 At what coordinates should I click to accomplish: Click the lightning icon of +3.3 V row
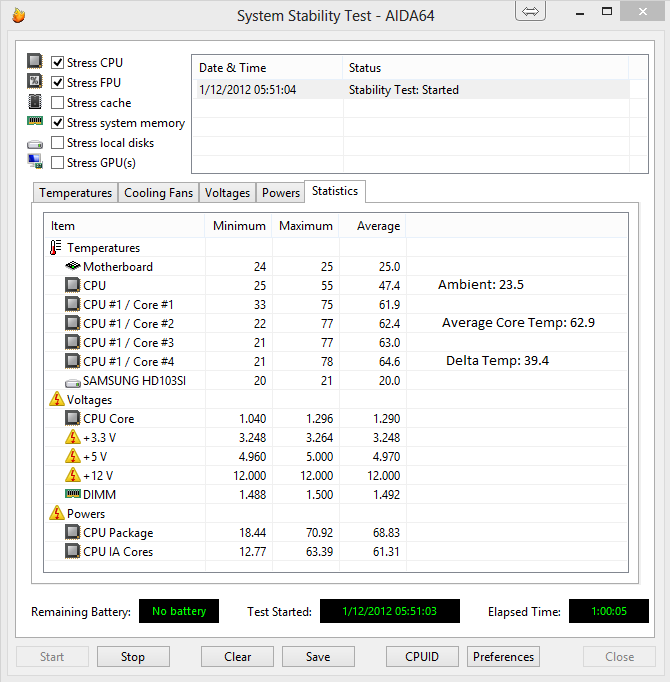click(73, 437)
